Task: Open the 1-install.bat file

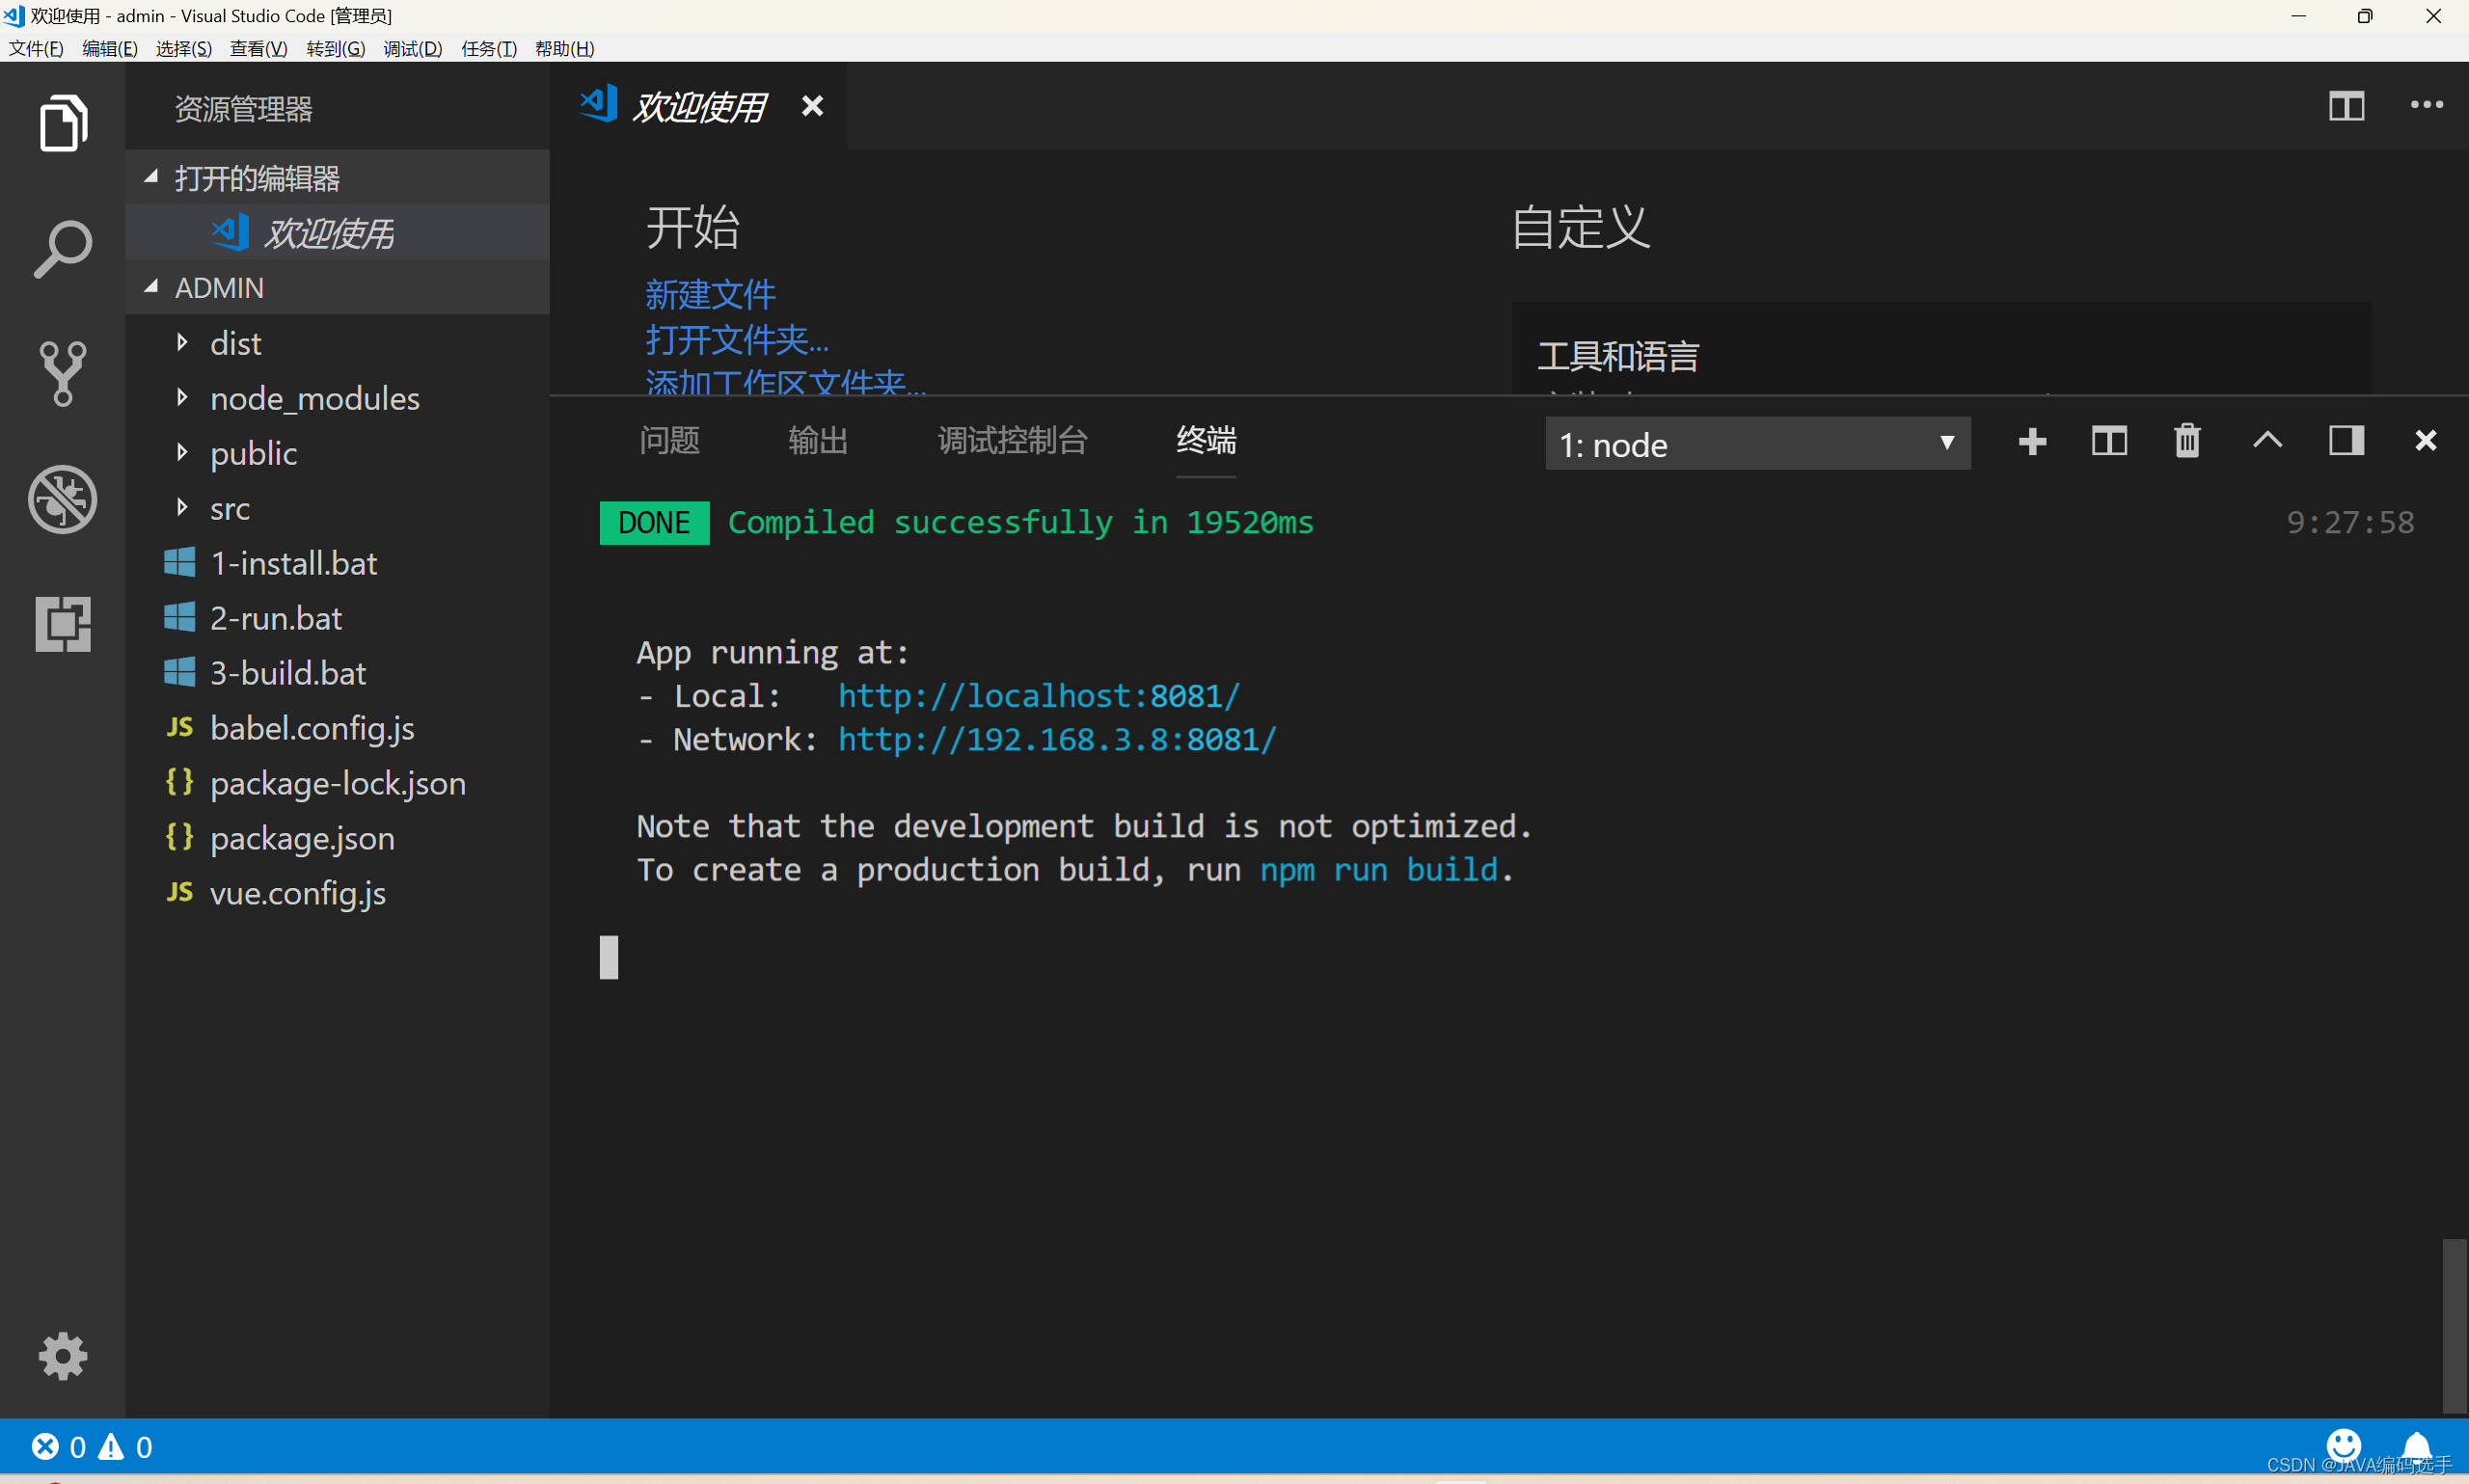Action: pyautogui.click(x=337, y=563)
